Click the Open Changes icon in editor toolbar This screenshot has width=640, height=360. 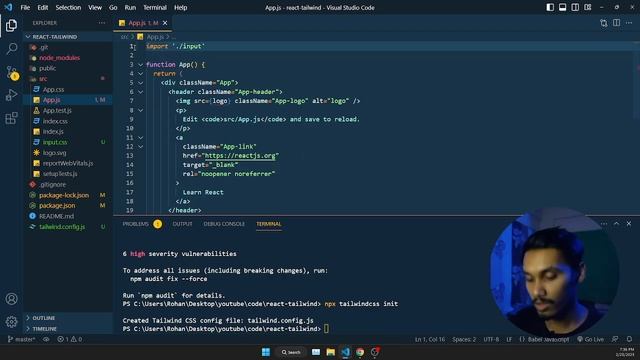point(604,23)
